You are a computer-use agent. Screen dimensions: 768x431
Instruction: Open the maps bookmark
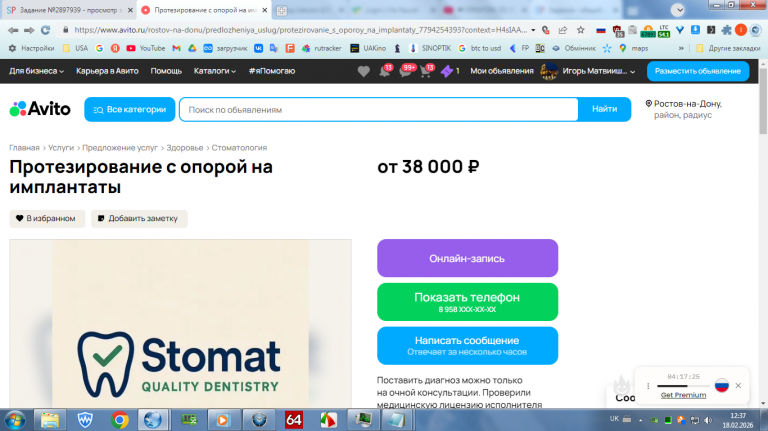pyautogui.click(x=633, y=48)
